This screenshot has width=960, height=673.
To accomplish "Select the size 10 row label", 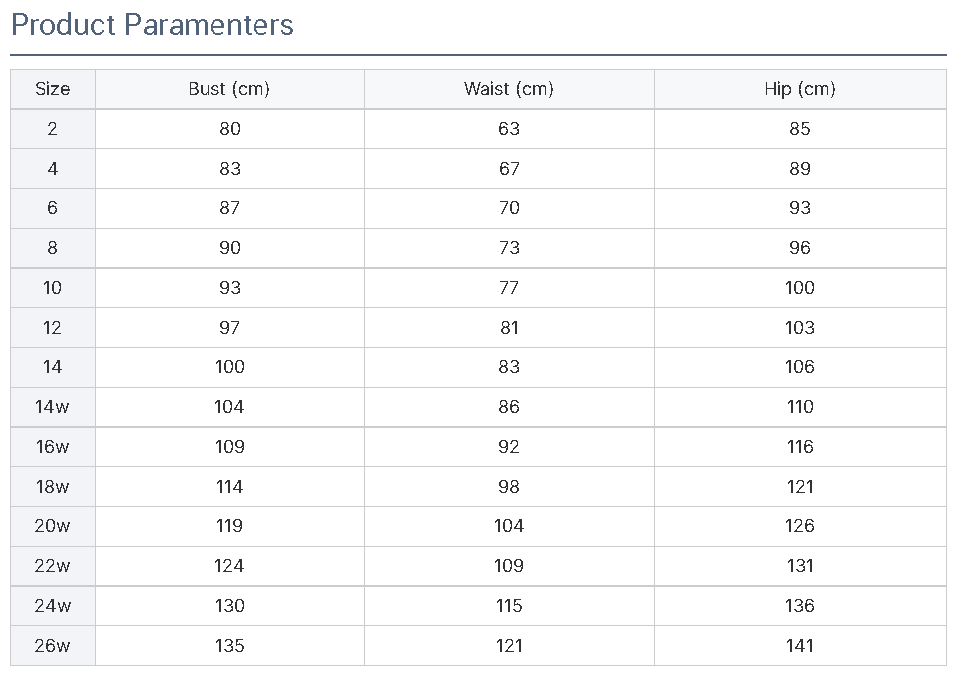I will click(53, 288).
